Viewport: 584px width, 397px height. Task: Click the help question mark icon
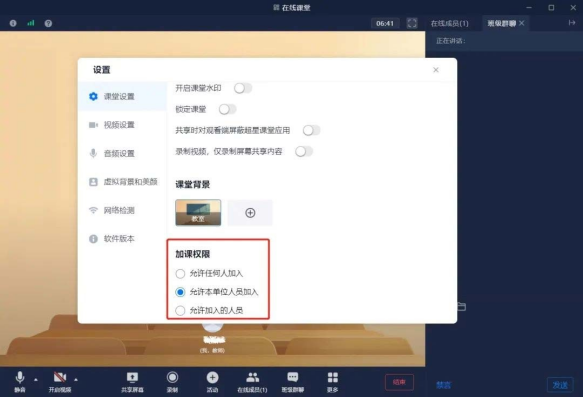pos(48,23)
